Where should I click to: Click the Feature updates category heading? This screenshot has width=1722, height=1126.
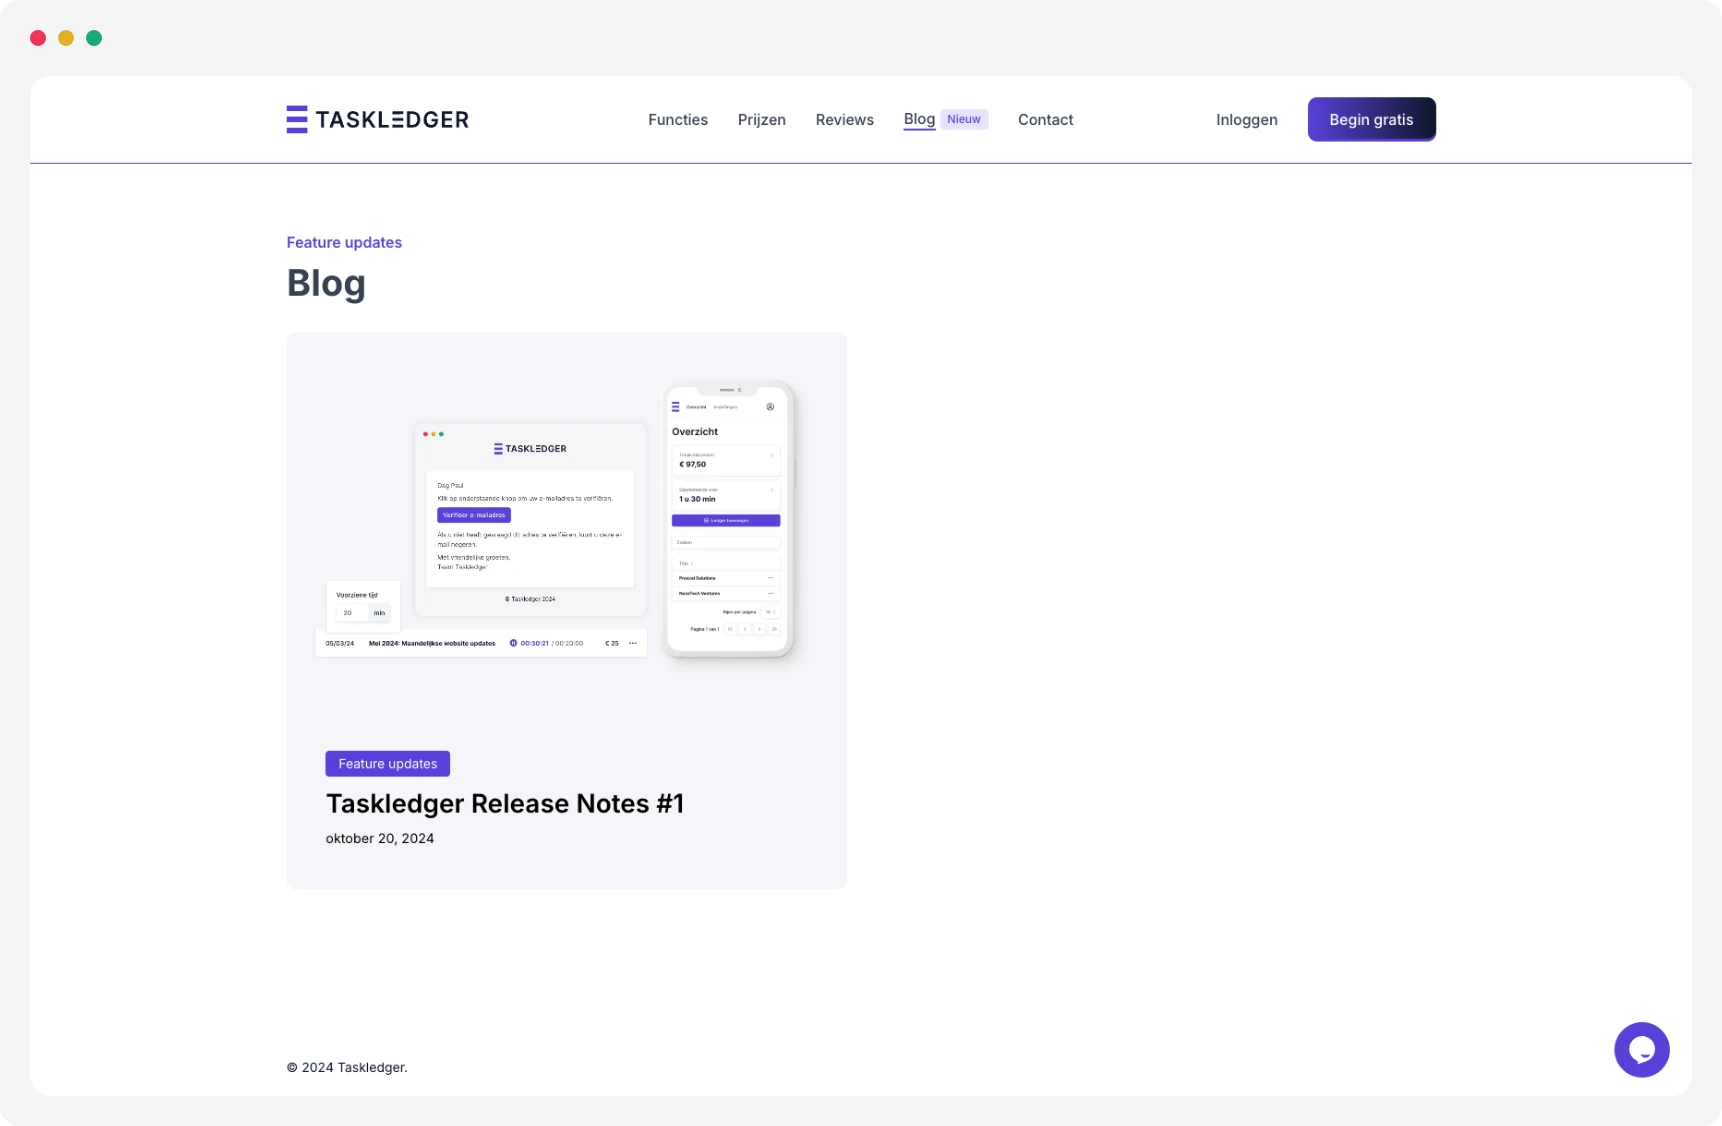tap(344, 242)
